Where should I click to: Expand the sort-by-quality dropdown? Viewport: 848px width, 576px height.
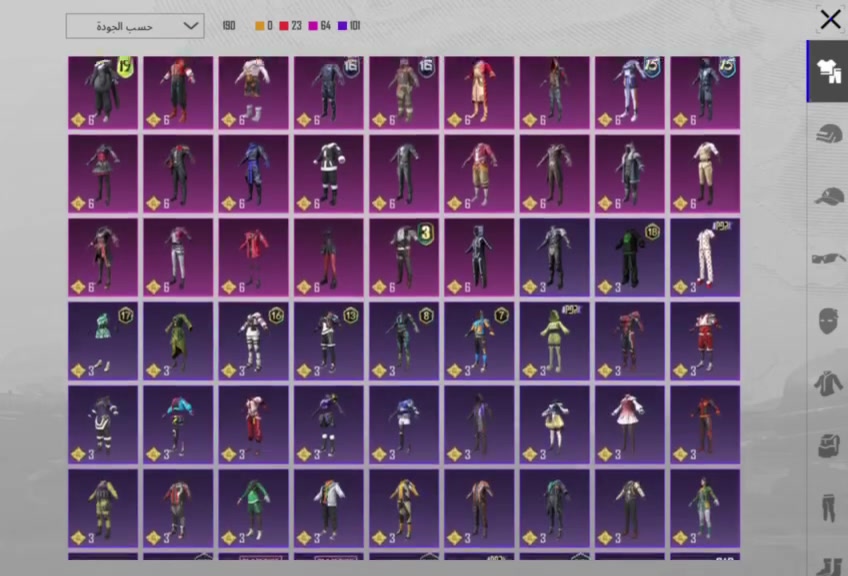point(135,26)
